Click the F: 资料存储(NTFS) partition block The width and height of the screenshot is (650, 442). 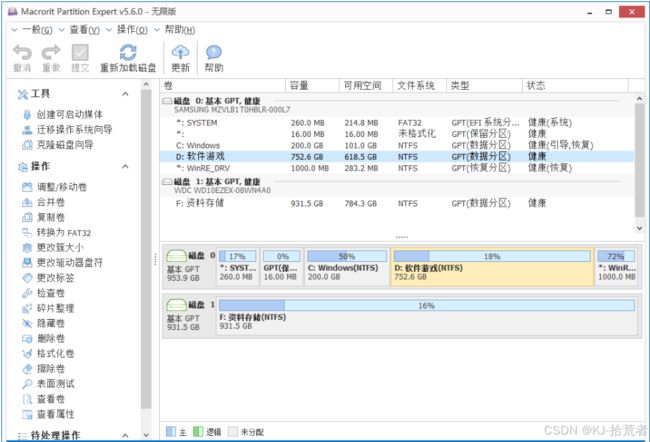(427, 316)
